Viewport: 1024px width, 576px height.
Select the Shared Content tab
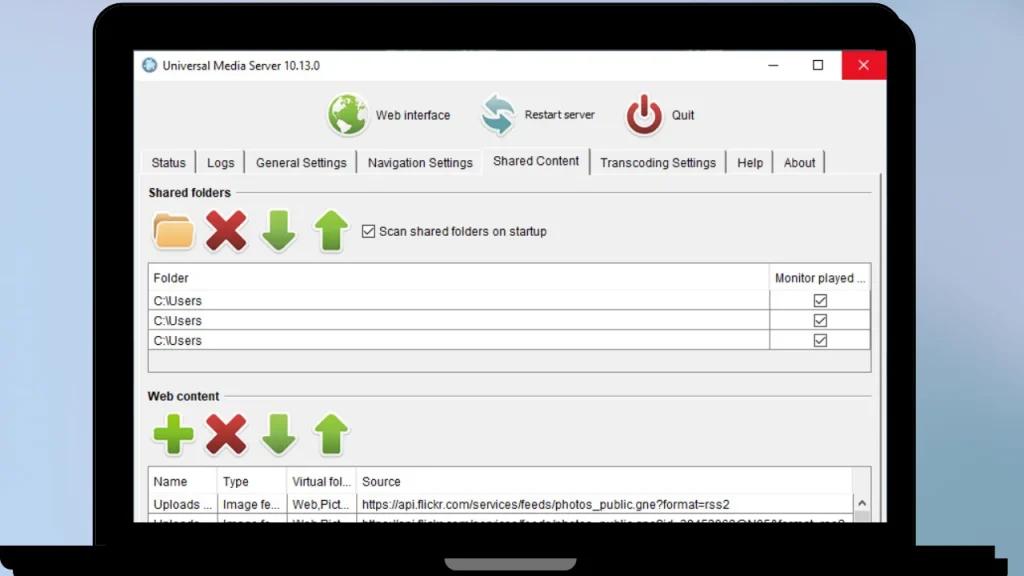[536, 161]
